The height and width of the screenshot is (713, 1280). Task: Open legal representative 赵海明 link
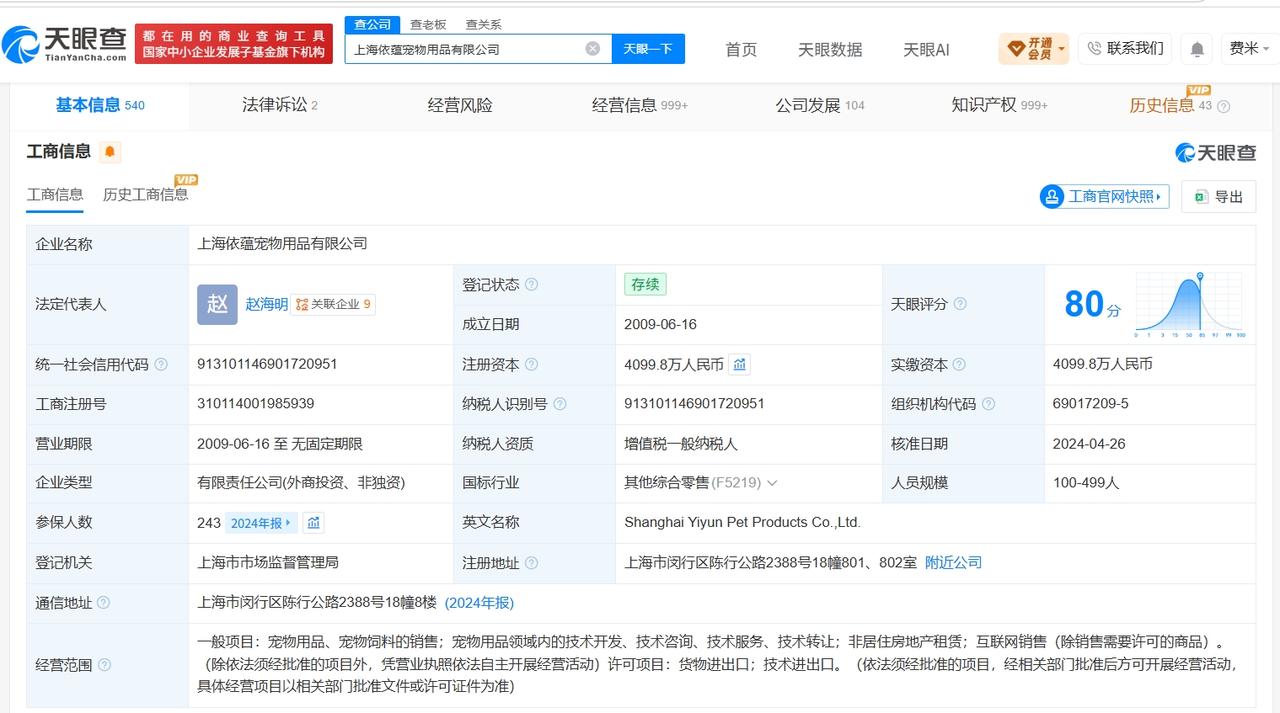click(266, 304)
